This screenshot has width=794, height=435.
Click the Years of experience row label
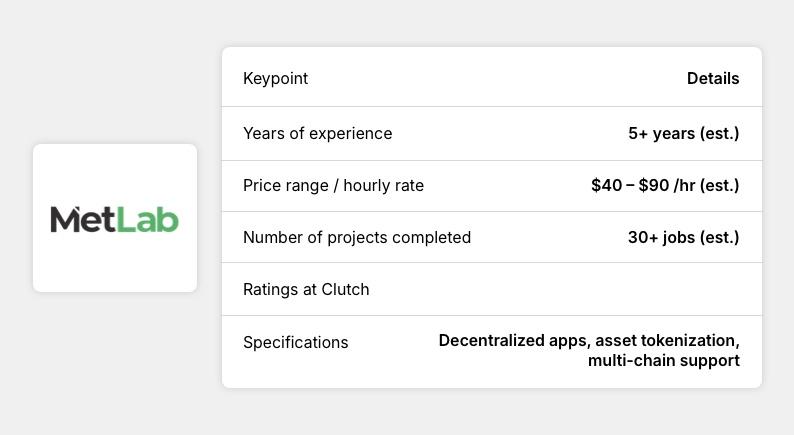[317, 133]
